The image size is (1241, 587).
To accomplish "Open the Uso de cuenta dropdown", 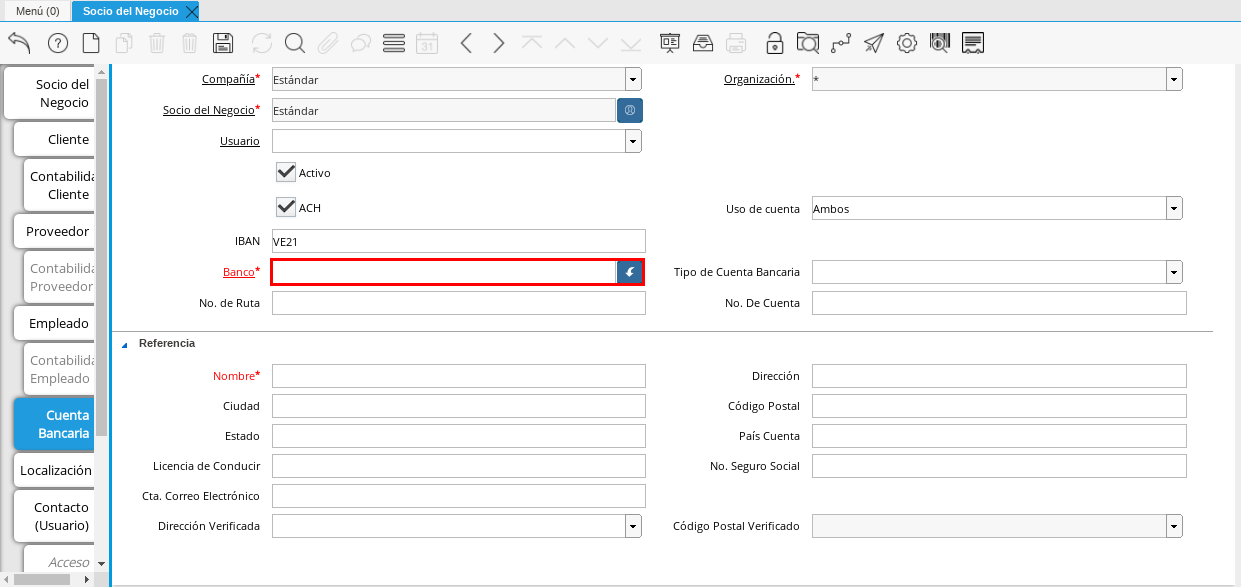I will (x=1173, y=208).
